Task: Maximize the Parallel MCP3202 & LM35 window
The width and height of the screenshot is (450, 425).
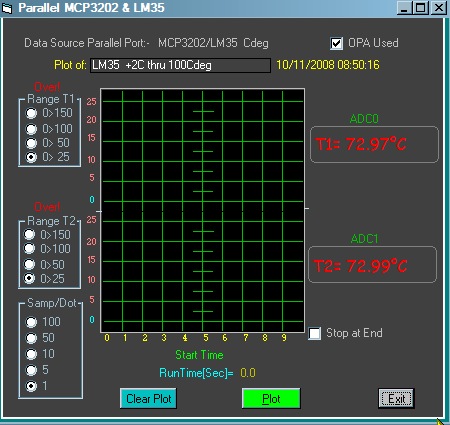Action: pos(421,8)
